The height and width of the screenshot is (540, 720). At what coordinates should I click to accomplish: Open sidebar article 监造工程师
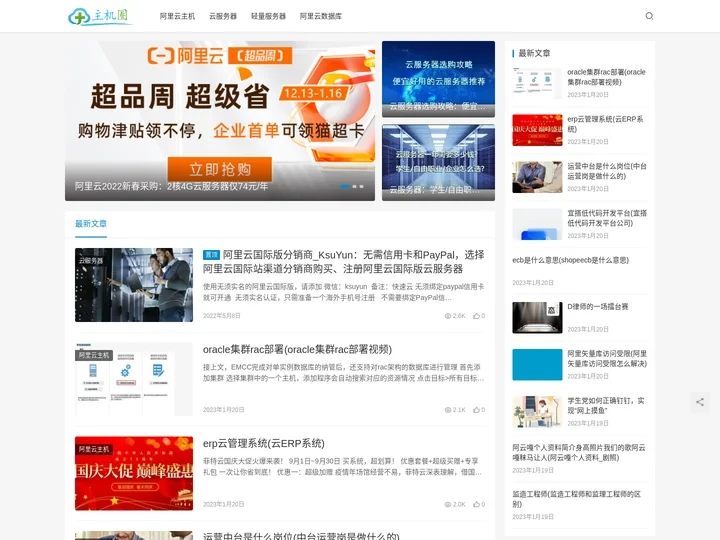(x=576, y=499)
